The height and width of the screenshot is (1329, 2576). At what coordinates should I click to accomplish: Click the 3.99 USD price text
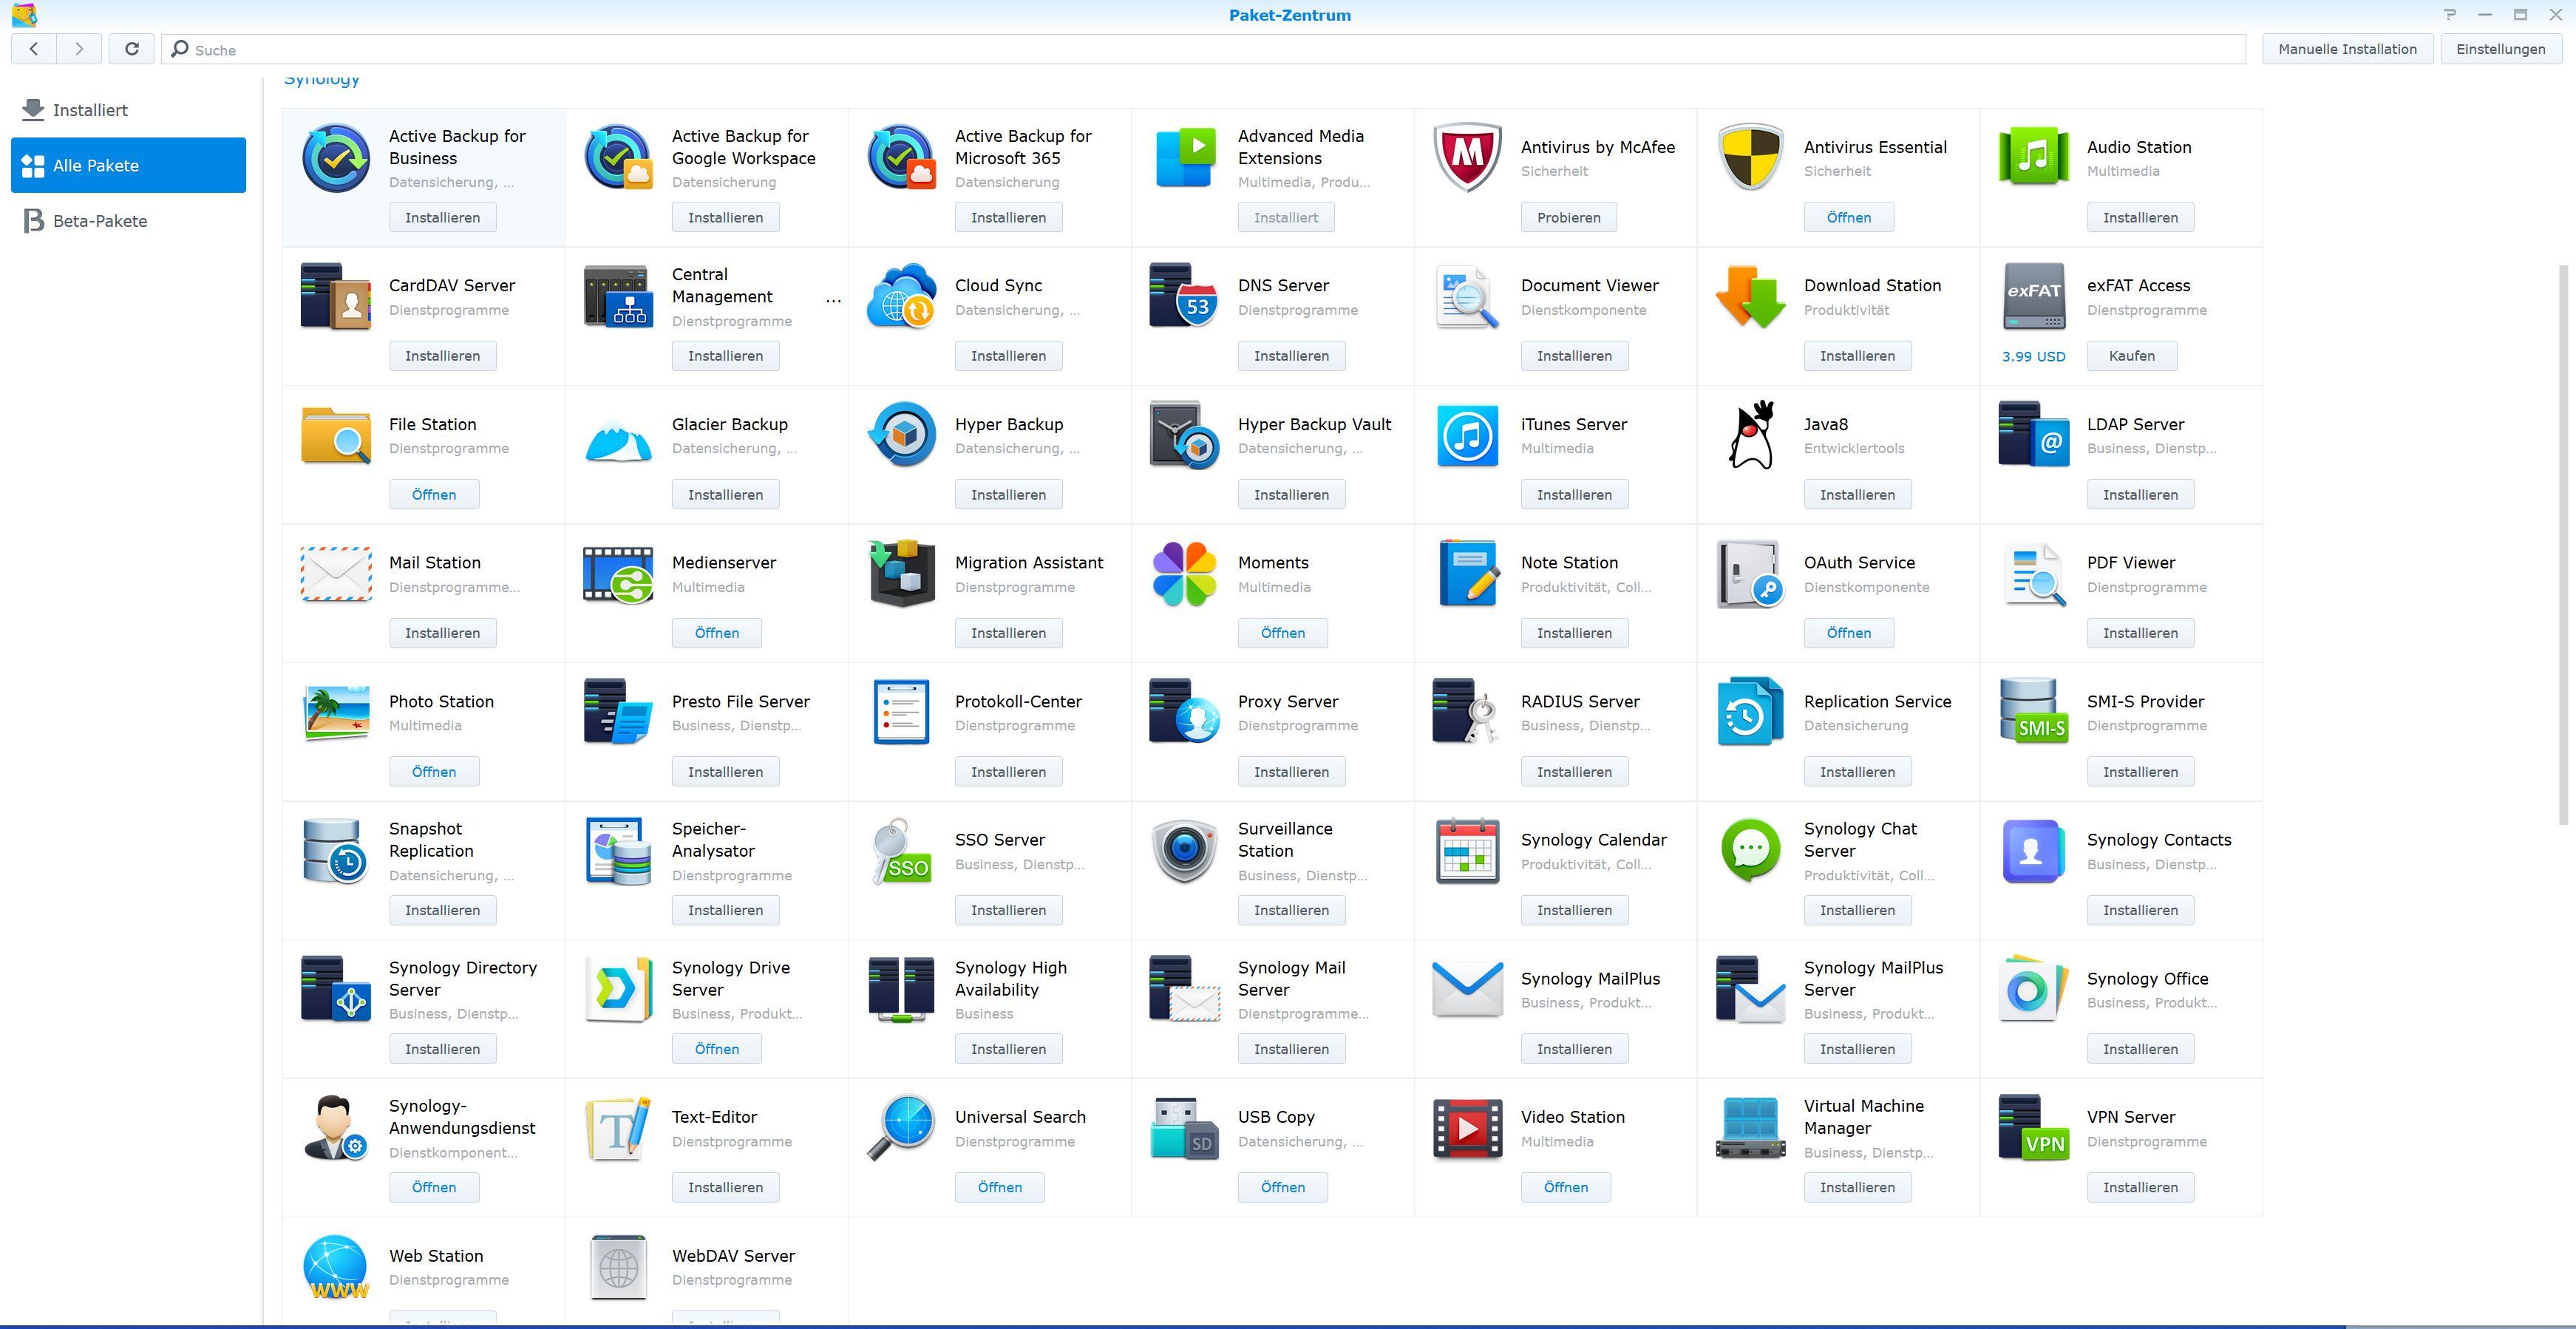click(2033, 356)
